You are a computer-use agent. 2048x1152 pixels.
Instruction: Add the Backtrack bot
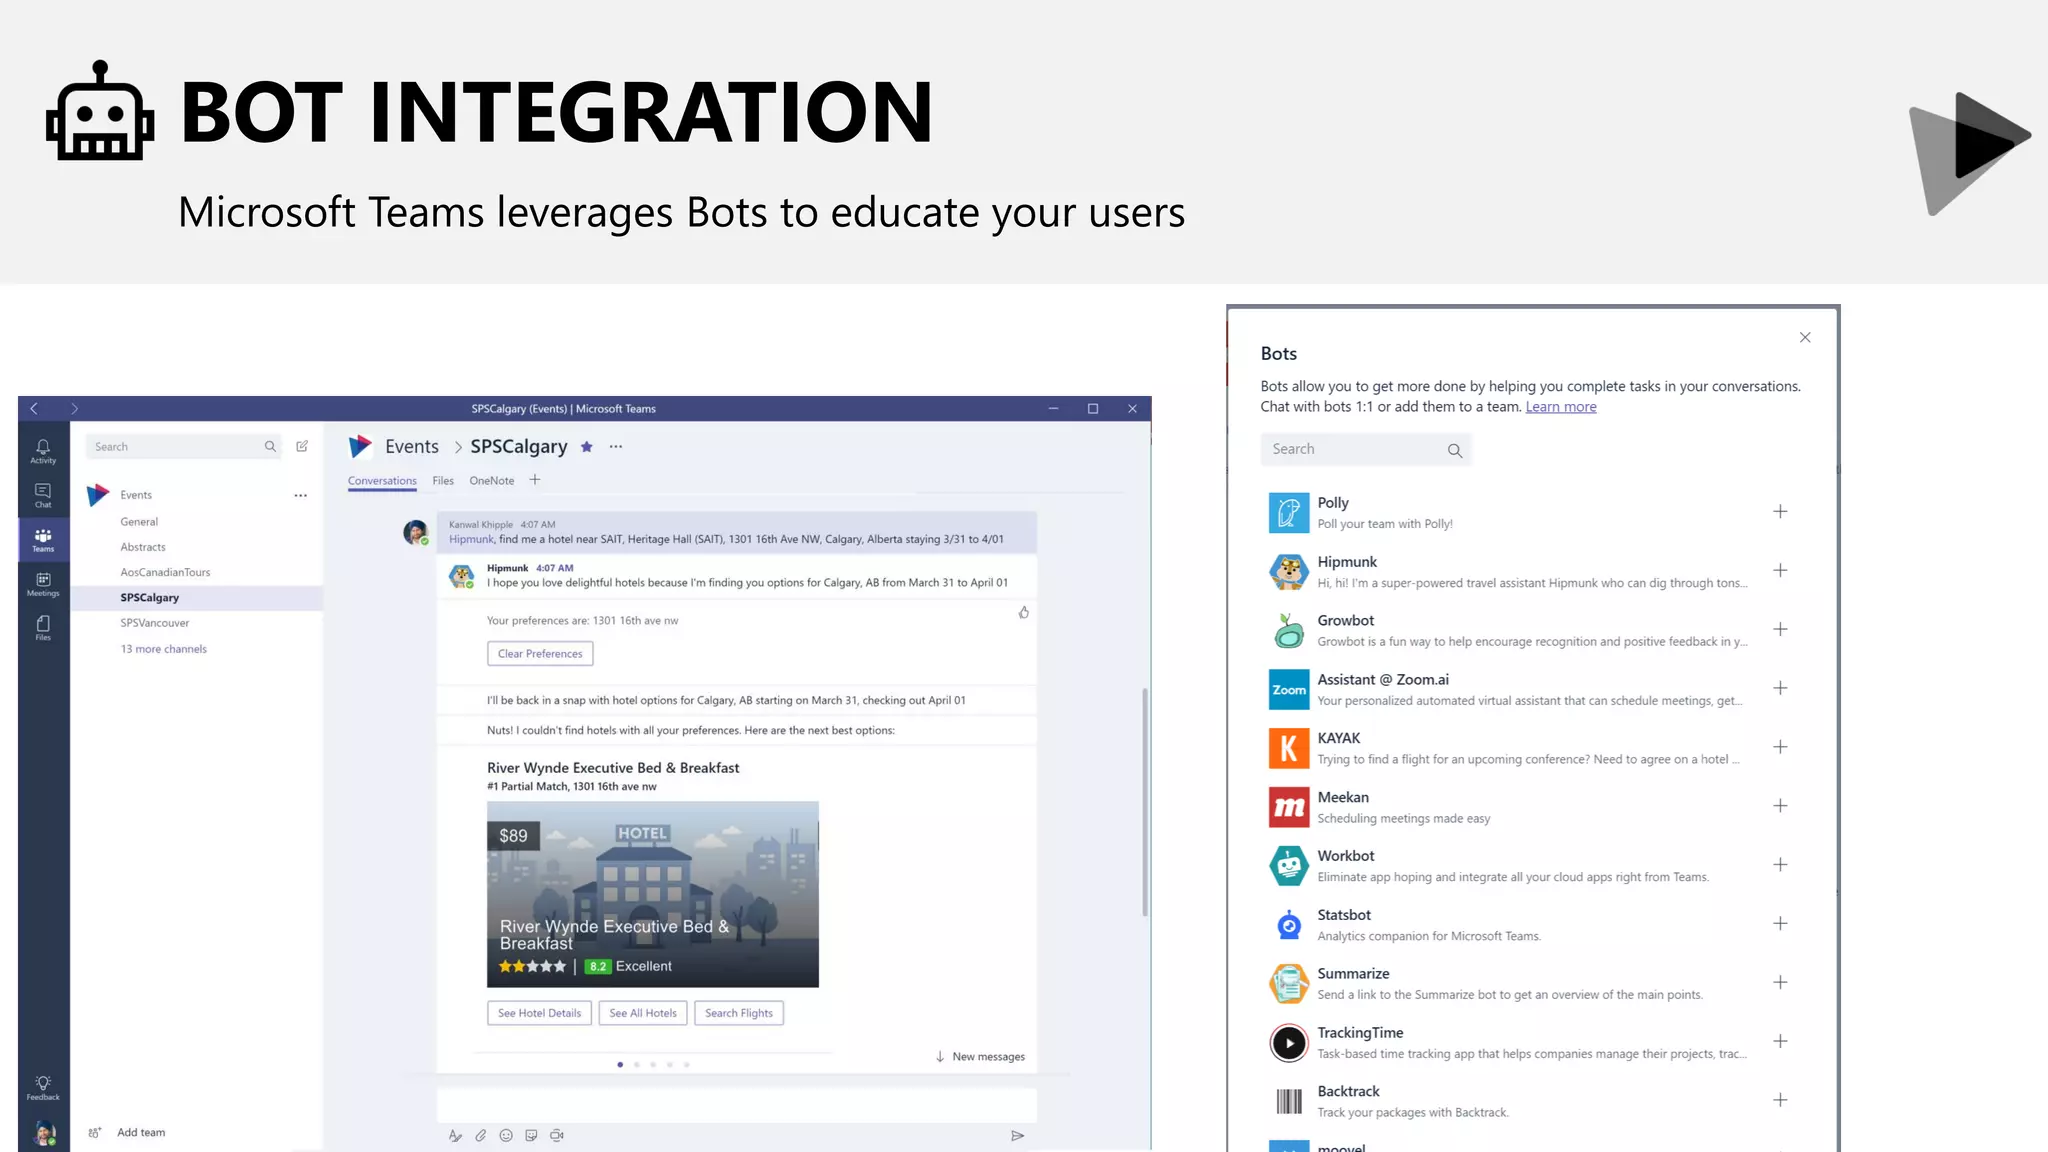(1780, 1100)
